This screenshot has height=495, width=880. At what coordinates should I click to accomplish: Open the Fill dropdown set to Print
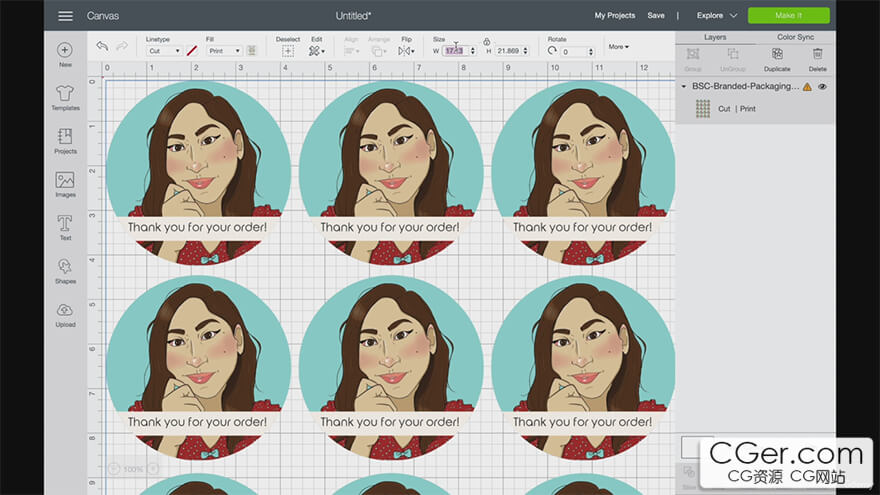pos(224,51)
